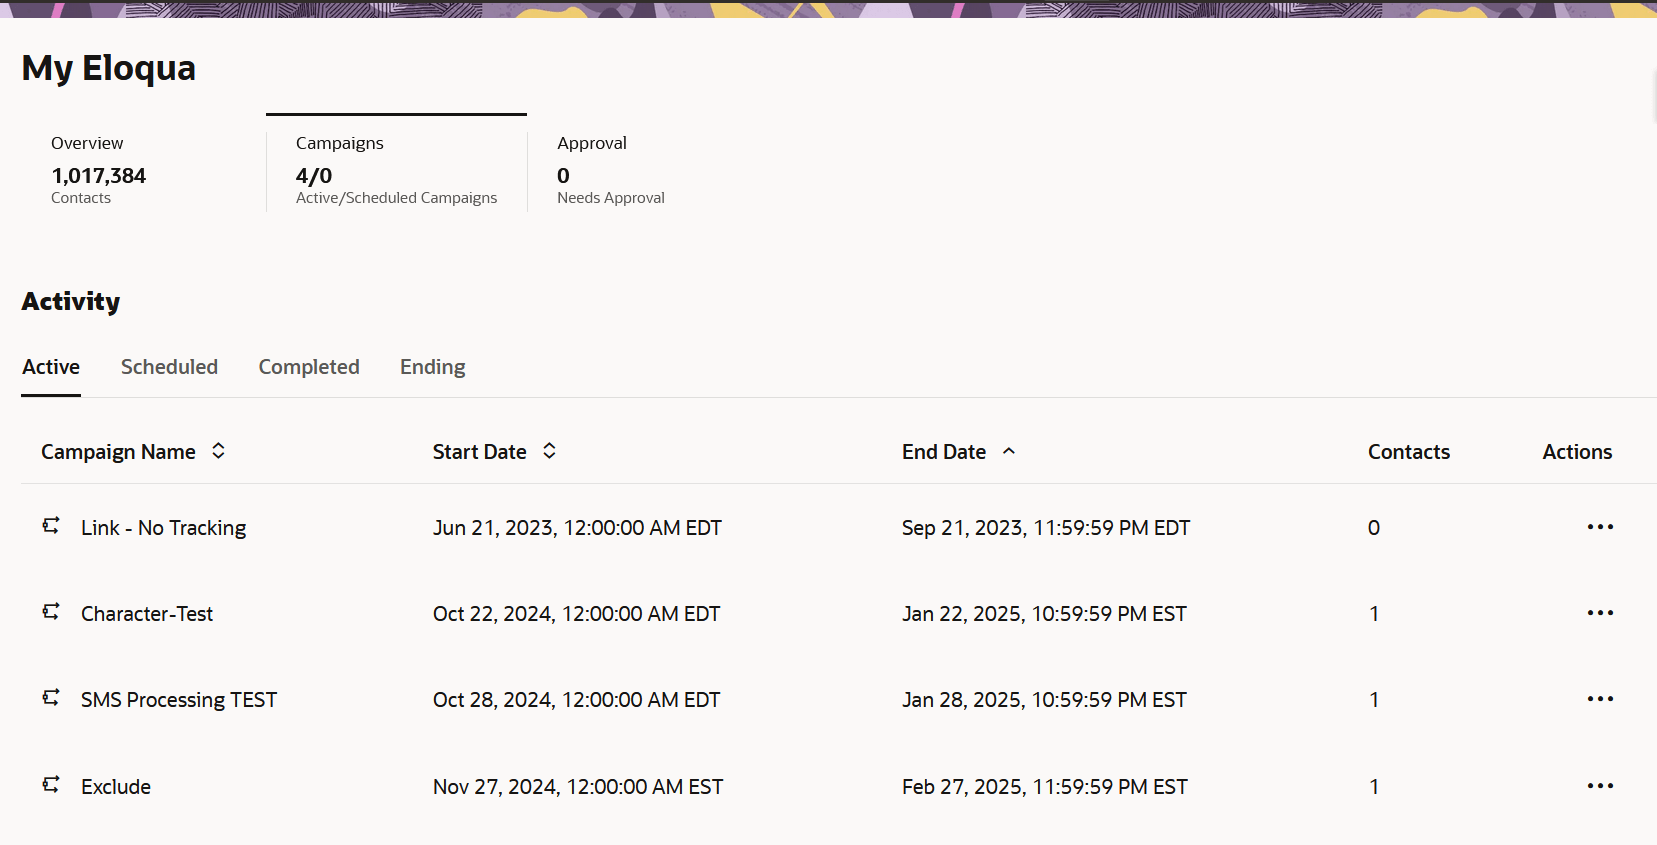This screenshot has height=845, width=1657.
Task: Open actions menu for SMS Processing TEST
Action: pos(1600,699)
